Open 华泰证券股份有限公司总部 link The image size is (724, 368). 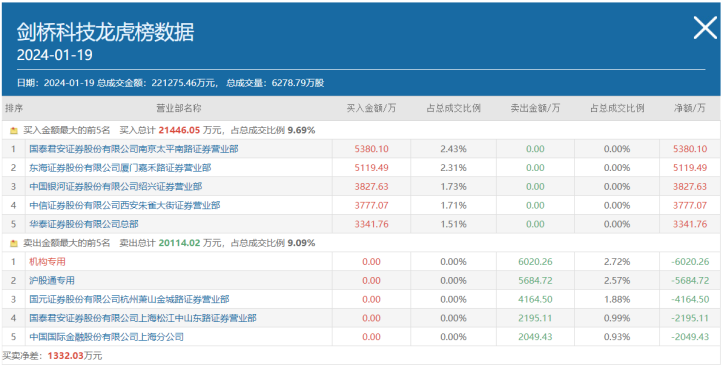[84, 224]
